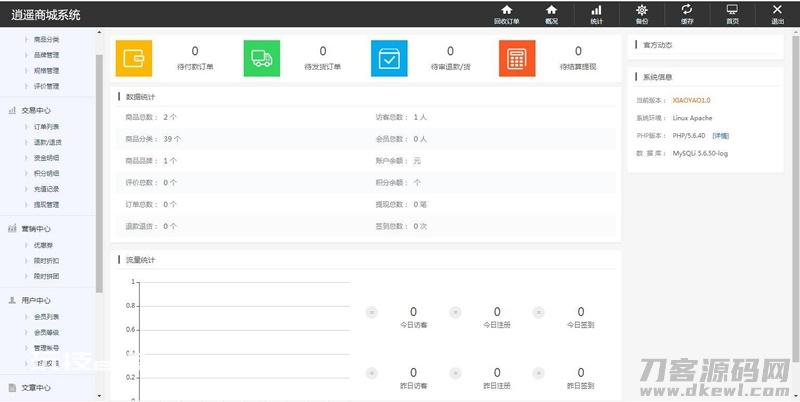800x402 pixels.
Task: Click the round icon beside 昨日注册
Action: [455, 373]
